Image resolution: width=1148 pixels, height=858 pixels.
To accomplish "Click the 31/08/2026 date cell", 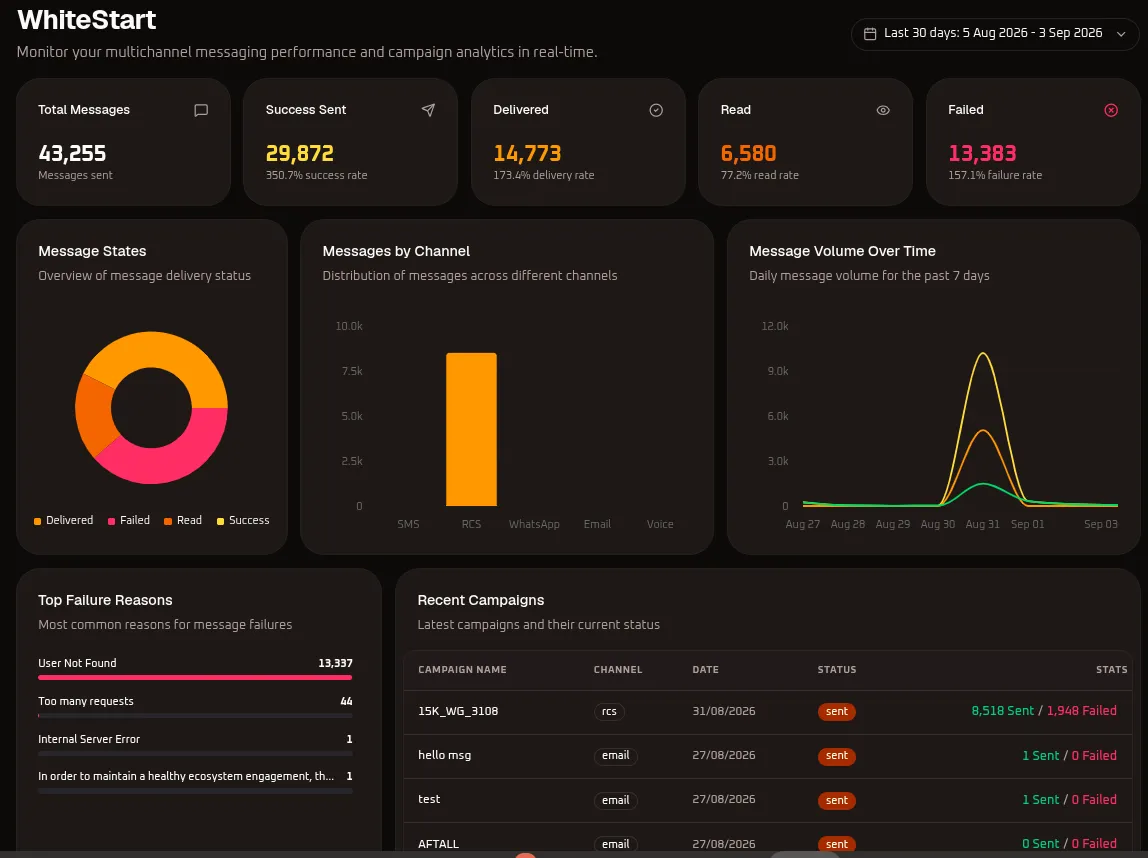I will [x=723, y=712].
